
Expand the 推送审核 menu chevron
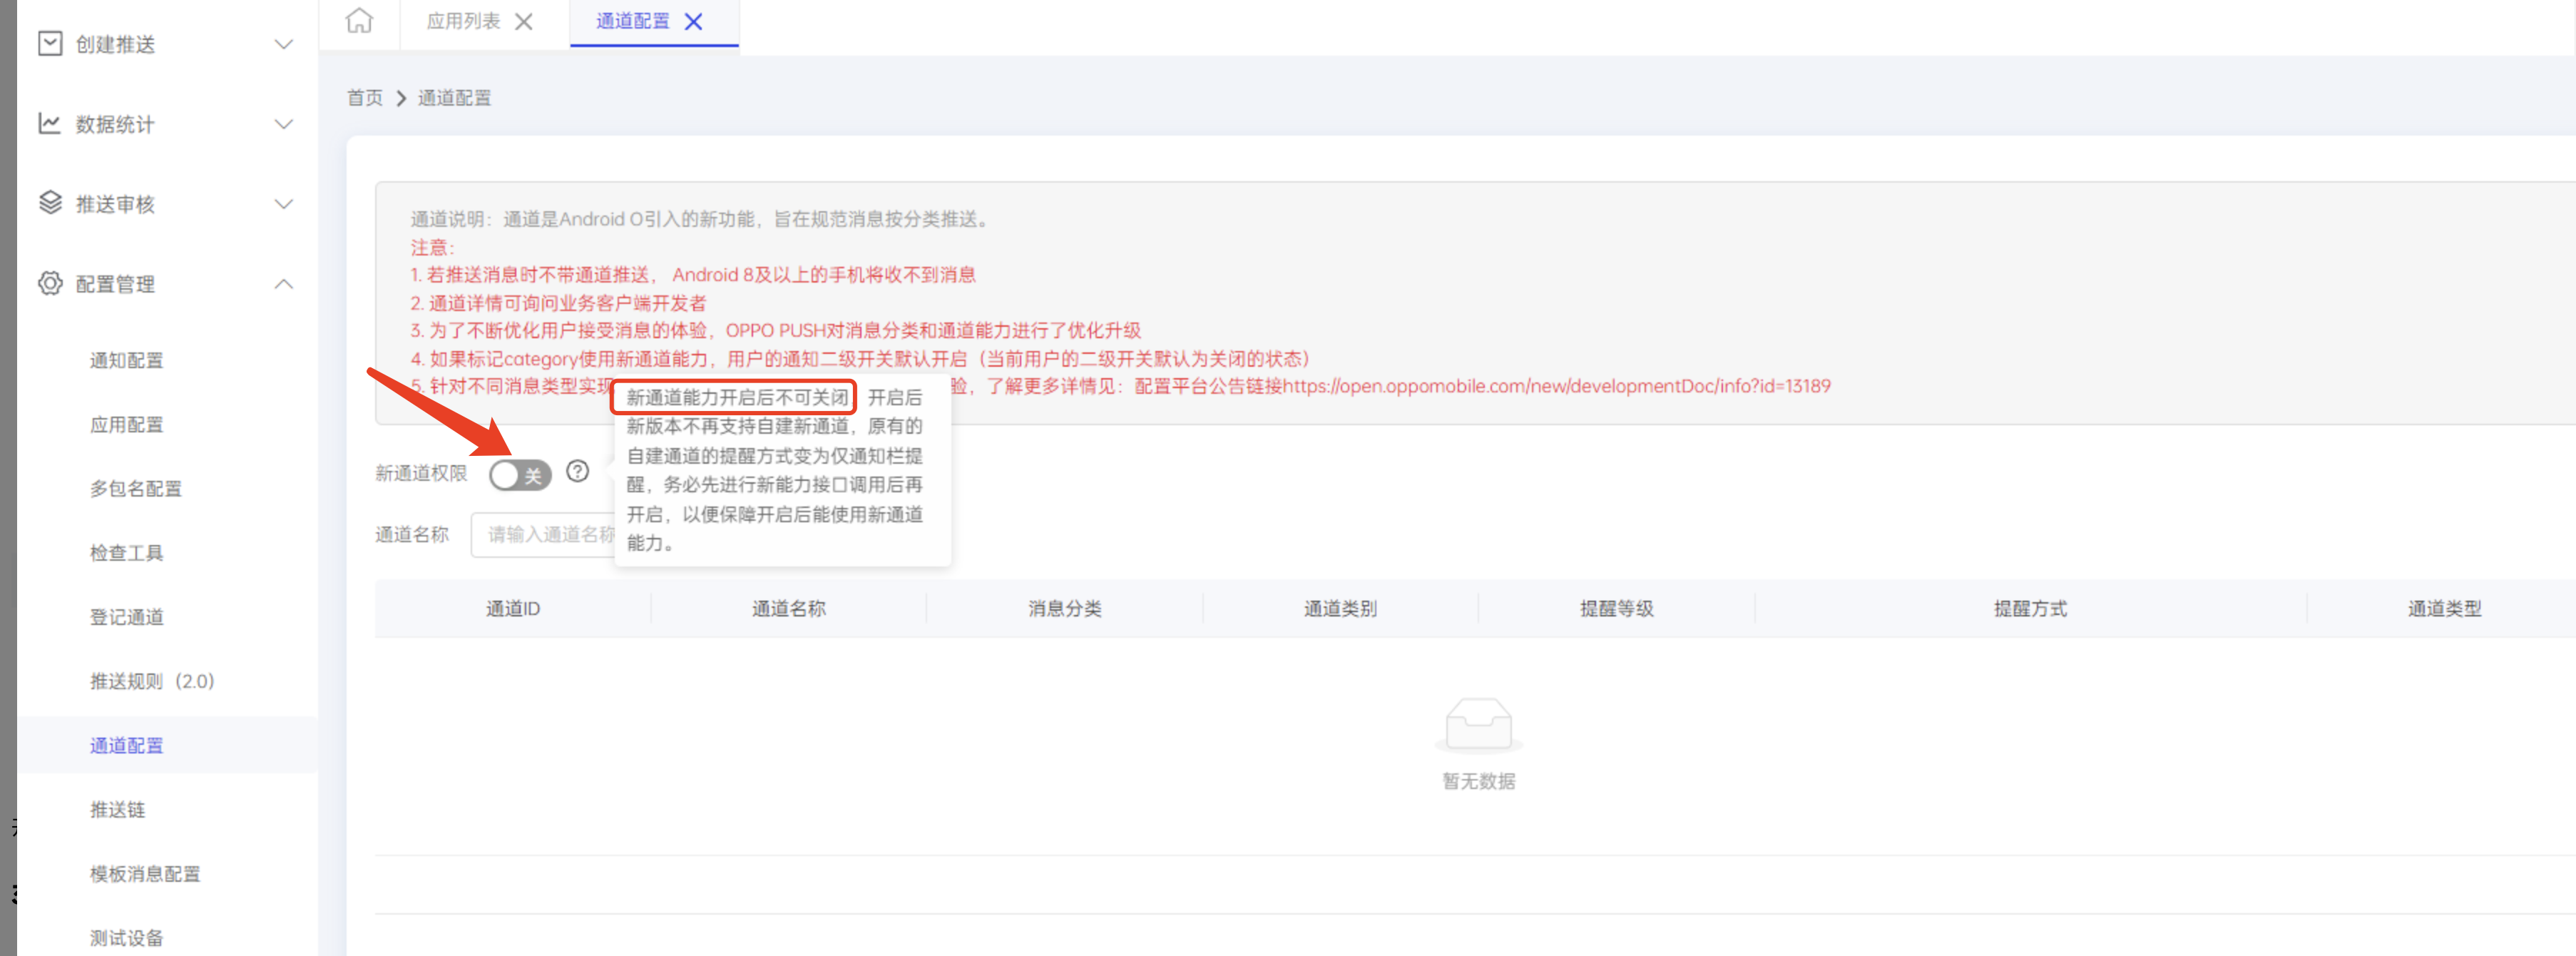point(284,204)
